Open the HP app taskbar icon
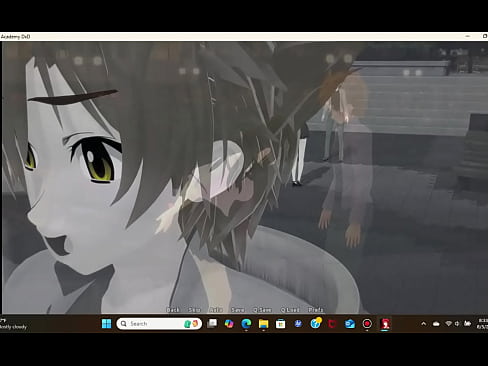Screen dimensions: 488x366 click(298, 323)
